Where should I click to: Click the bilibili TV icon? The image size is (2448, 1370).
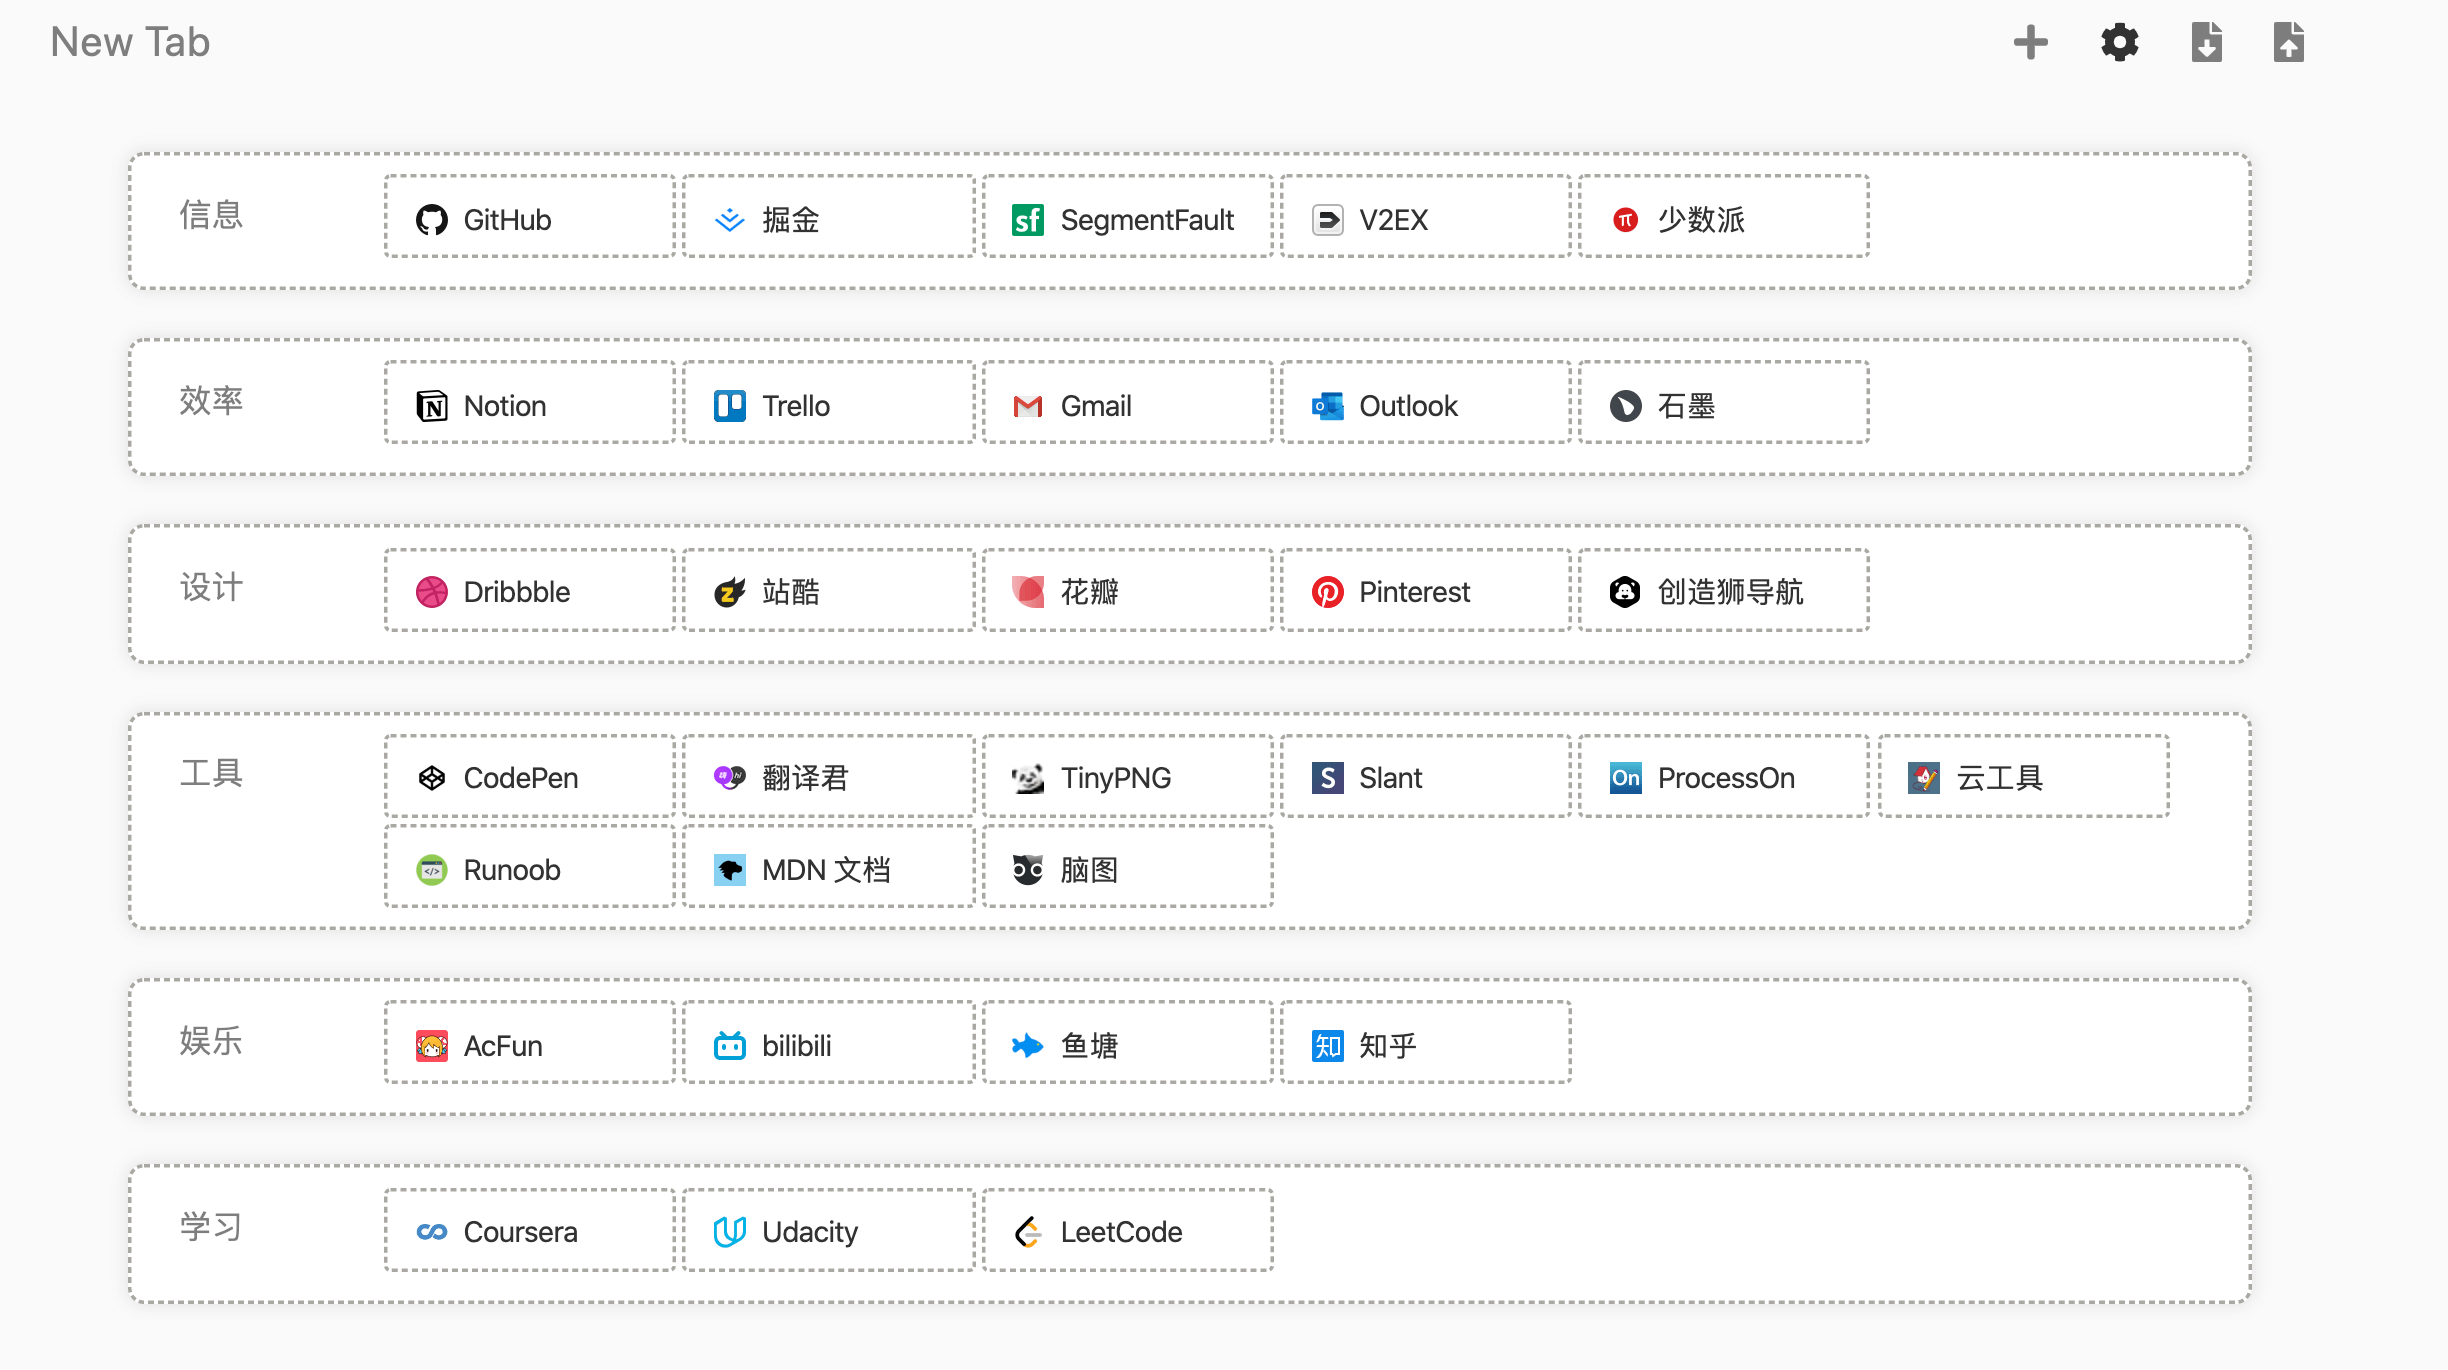coord(729,1046)
